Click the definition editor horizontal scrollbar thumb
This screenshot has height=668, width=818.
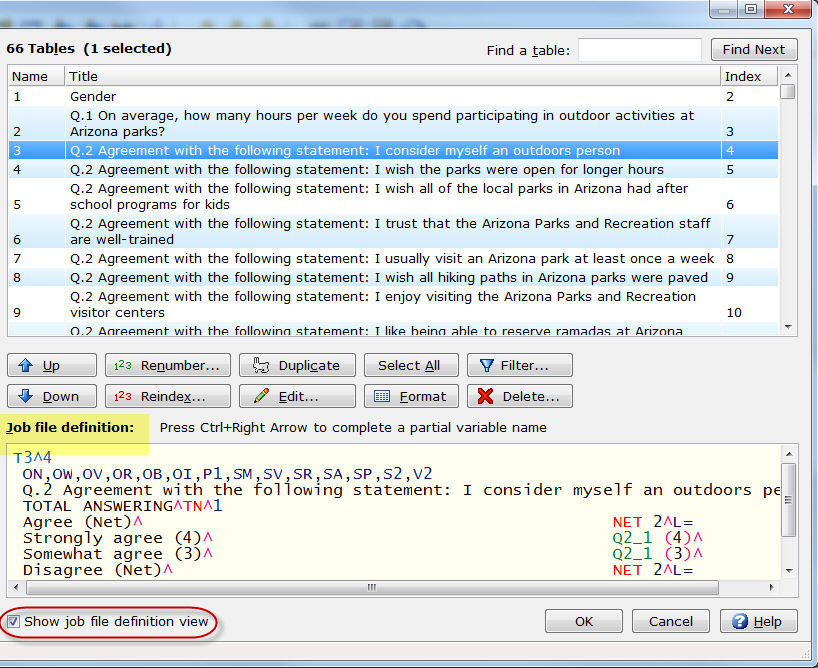pos(372,587)
